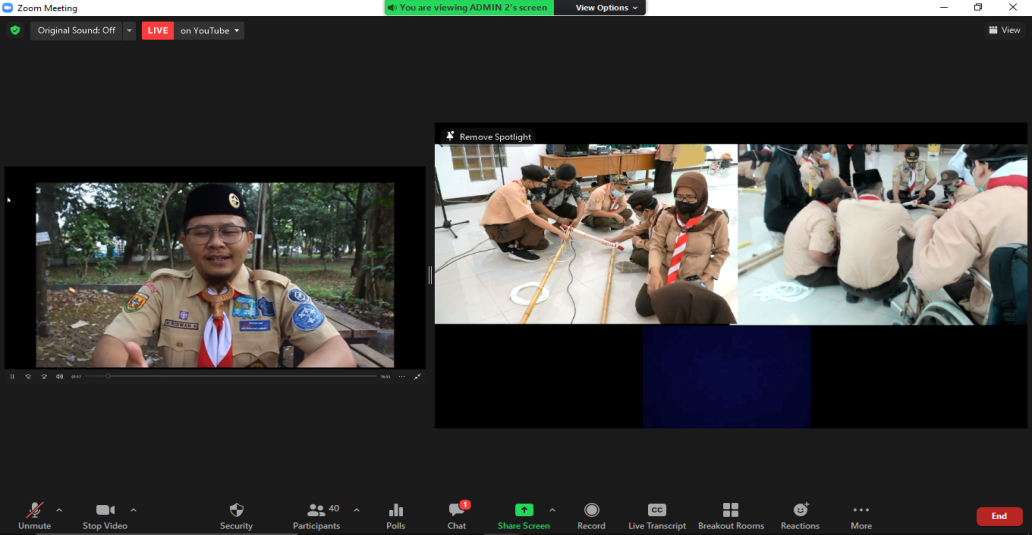Open the Security shield menu
This screenshot has width=1032, height=535.
coord(236,516)
